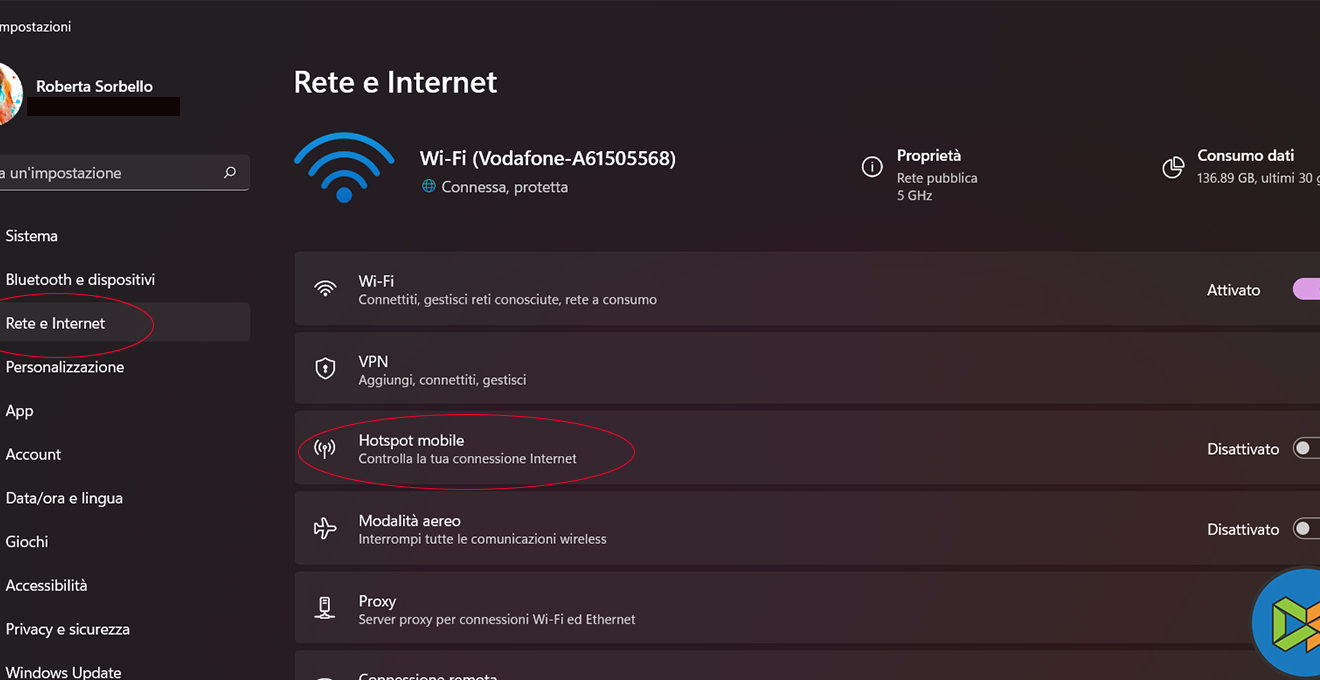Select Personalizzazione in the sidebar
Image resolution: width=1320 pixels, height=680 pixels.
pos(65,367)
